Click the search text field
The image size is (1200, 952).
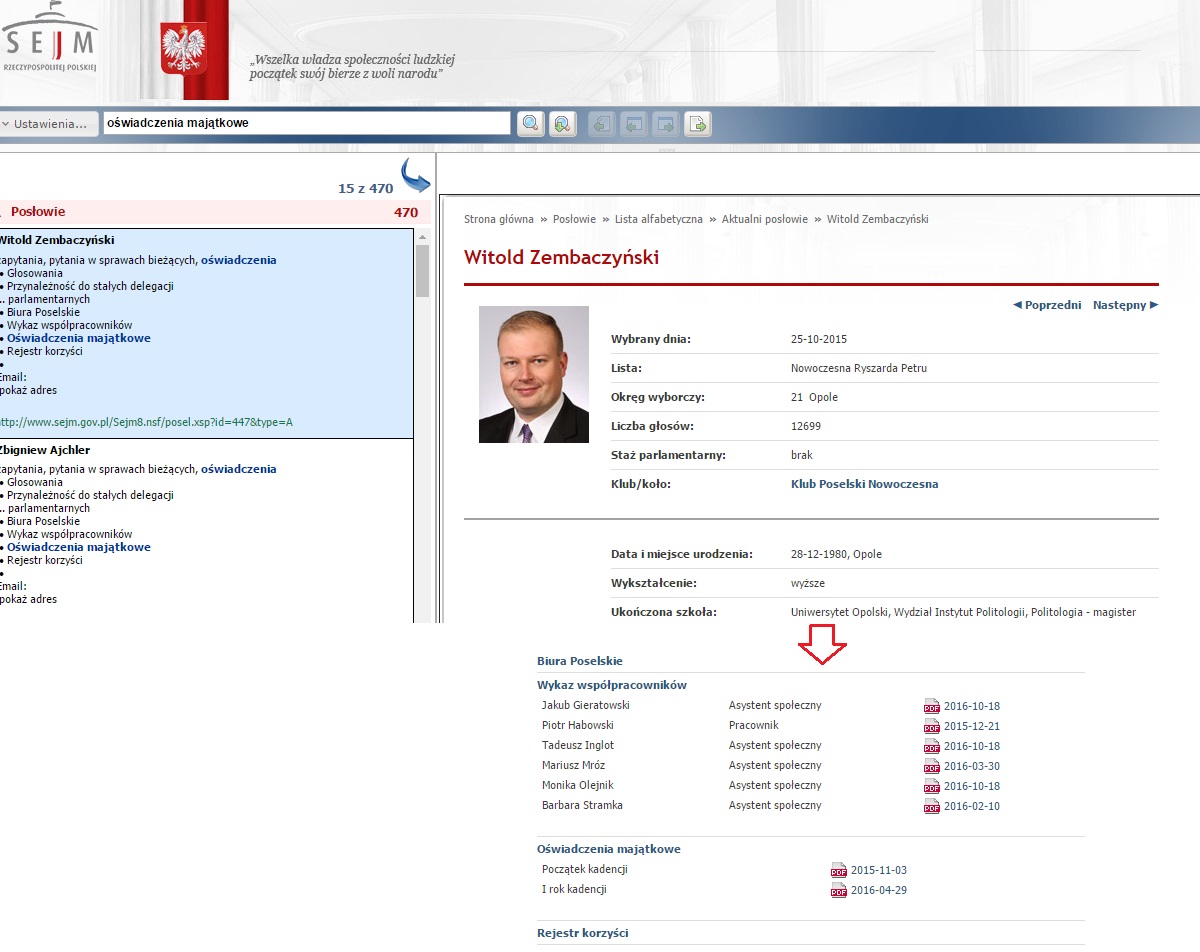(x=306, y=123)
